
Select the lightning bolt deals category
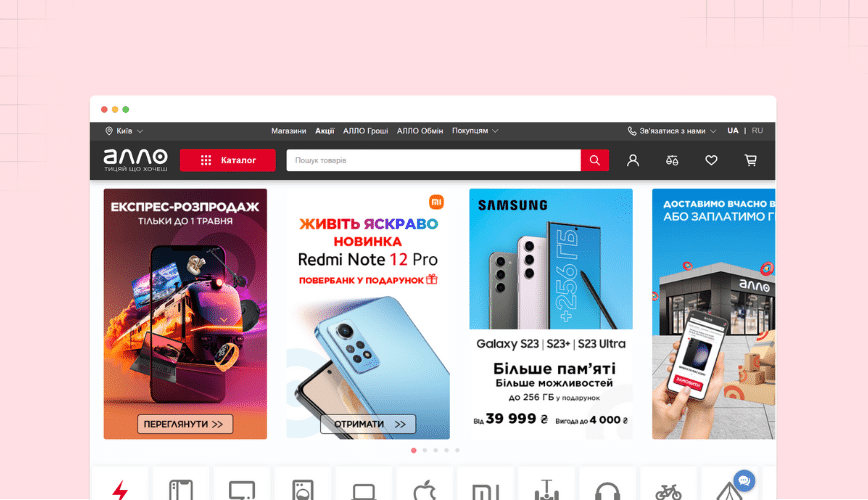[x=120, y=489]
